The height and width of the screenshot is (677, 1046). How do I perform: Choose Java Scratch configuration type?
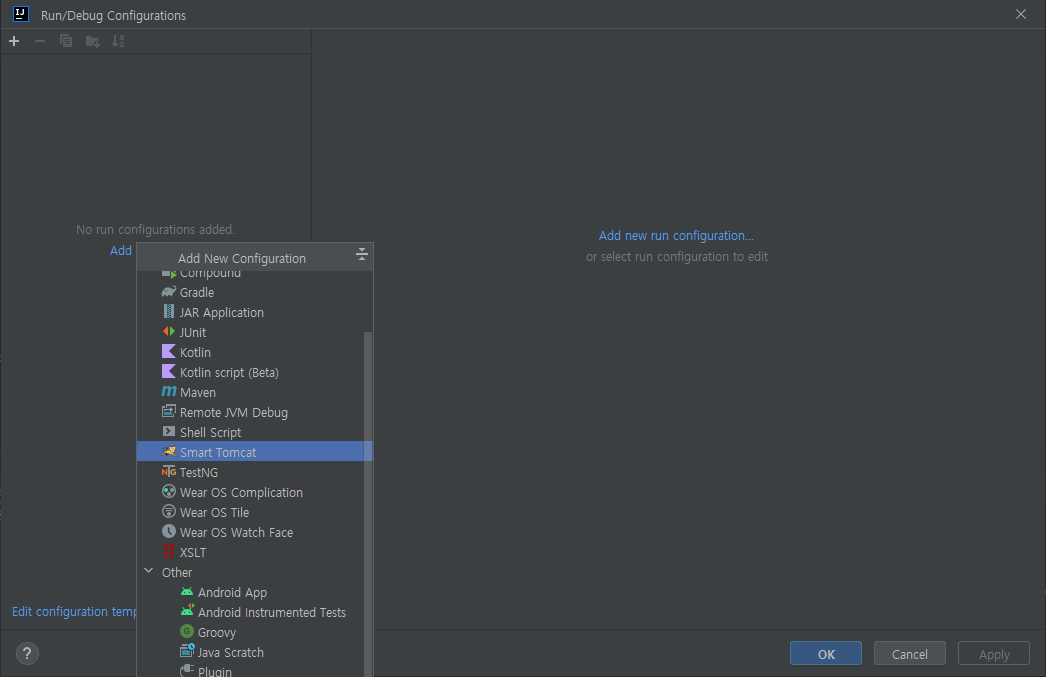(253, 652)
